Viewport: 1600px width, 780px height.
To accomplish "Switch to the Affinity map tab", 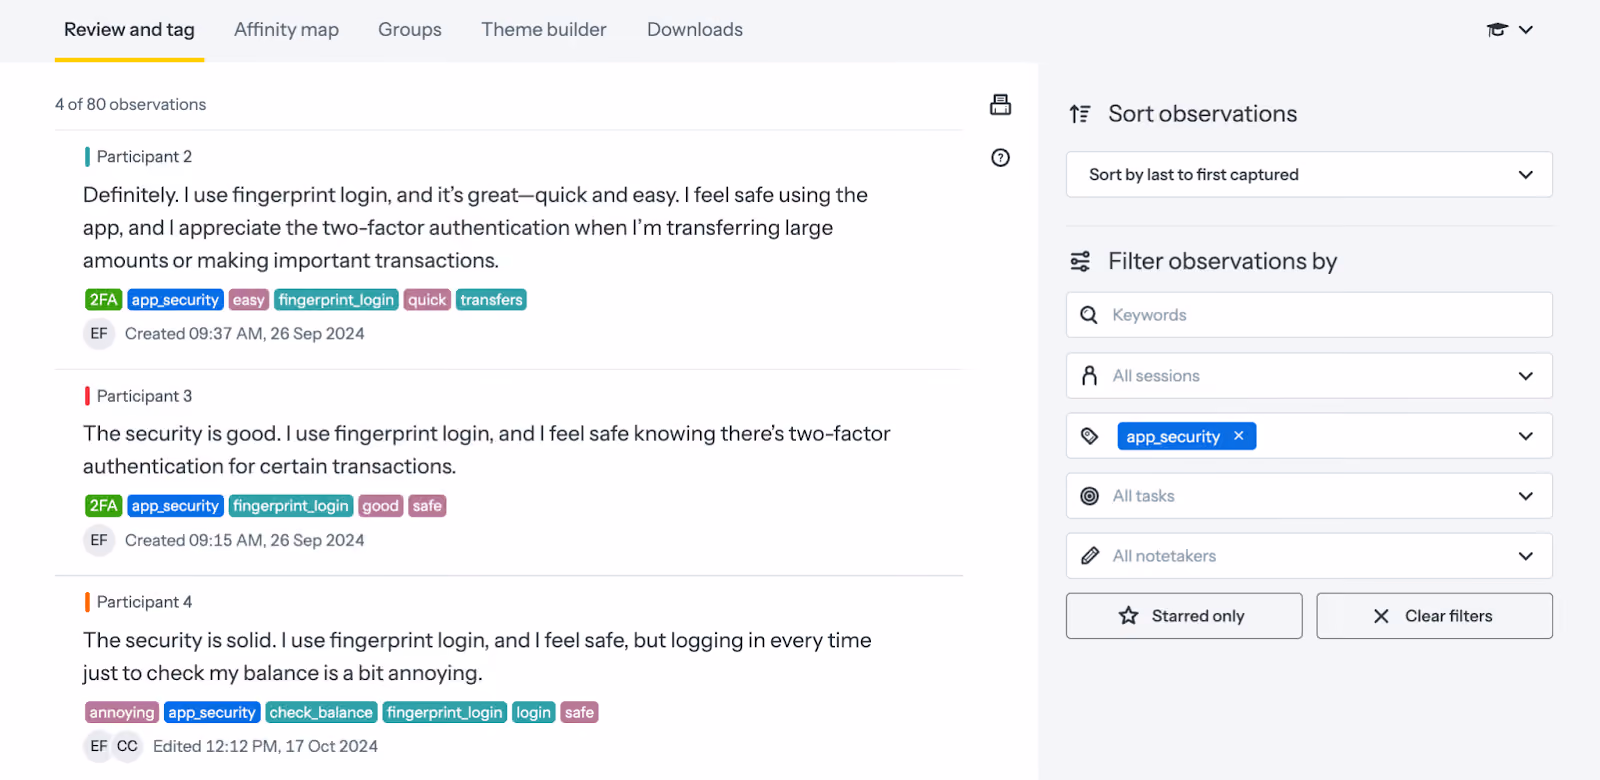I will [x=286, y=30].
